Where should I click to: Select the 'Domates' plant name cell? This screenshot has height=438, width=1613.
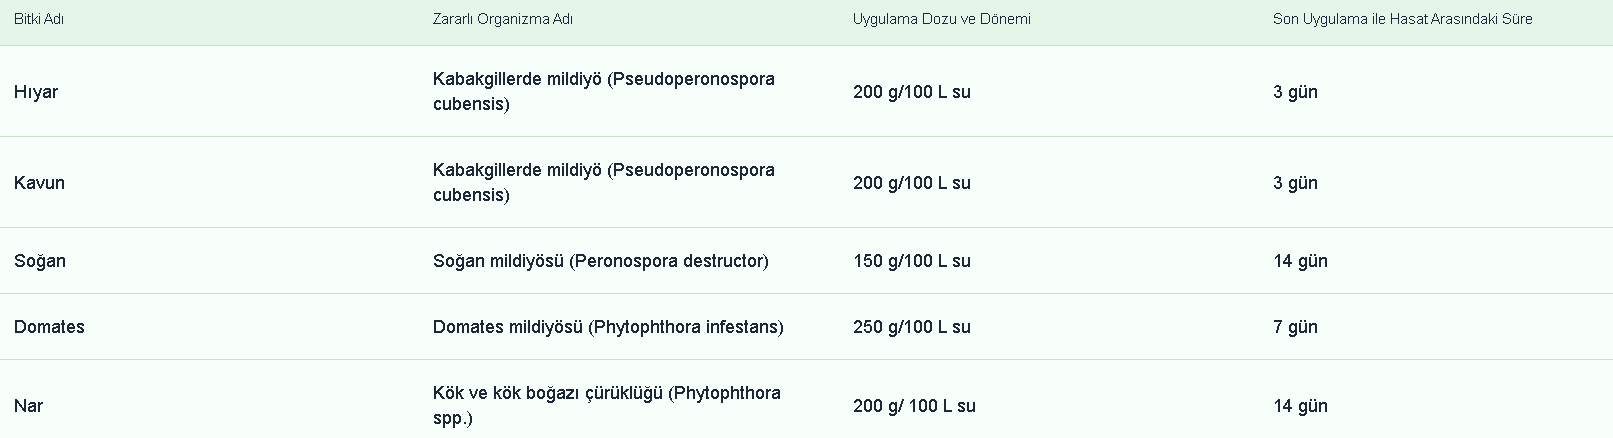click(x=49, y=327)
